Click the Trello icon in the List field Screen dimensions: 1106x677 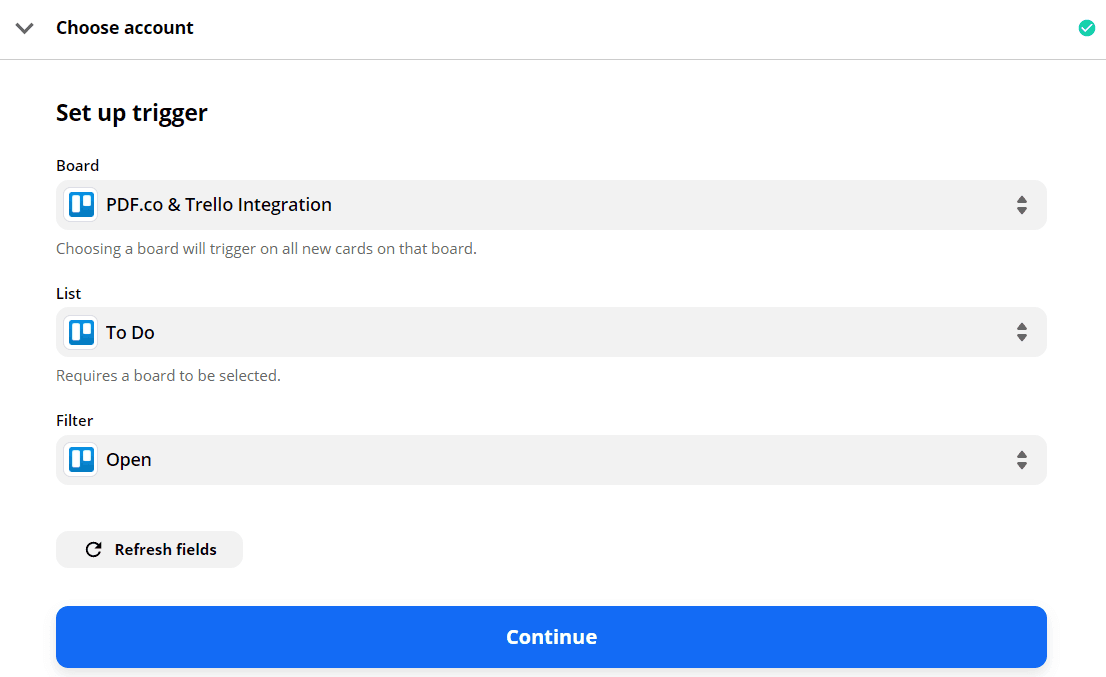tap(80, 332)
